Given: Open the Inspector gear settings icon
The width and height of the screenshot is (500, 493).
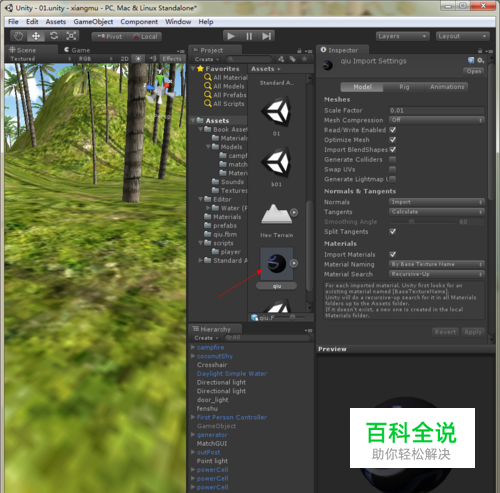Looking at the screenshot, I should (480, 60).
